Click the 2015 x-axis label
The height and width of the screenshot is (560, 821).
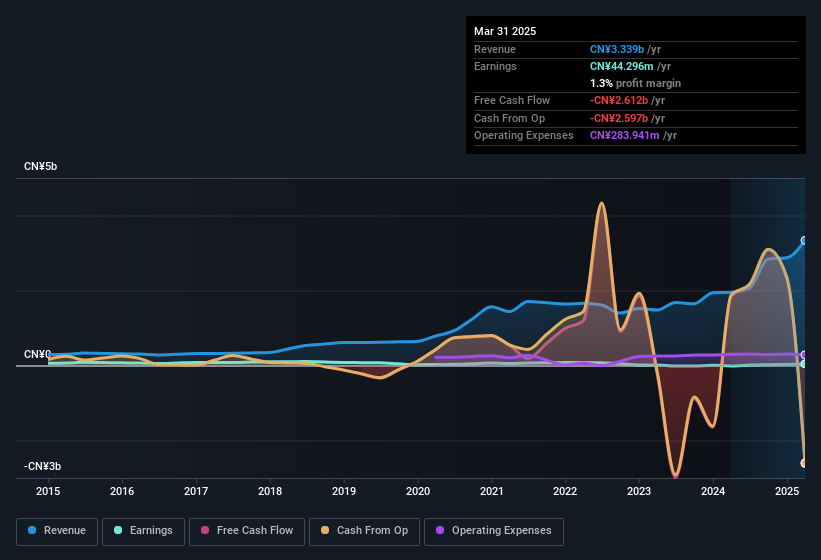[x=48, y=491]
